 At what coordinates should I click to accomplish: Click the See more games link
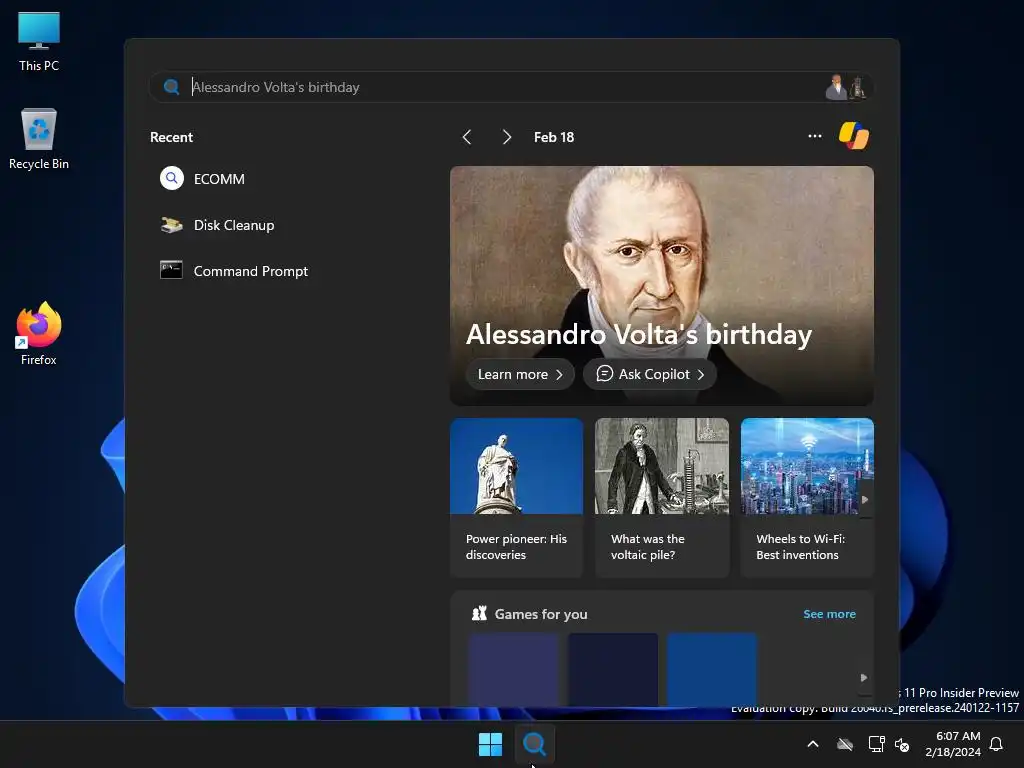(x=829, y=614)
